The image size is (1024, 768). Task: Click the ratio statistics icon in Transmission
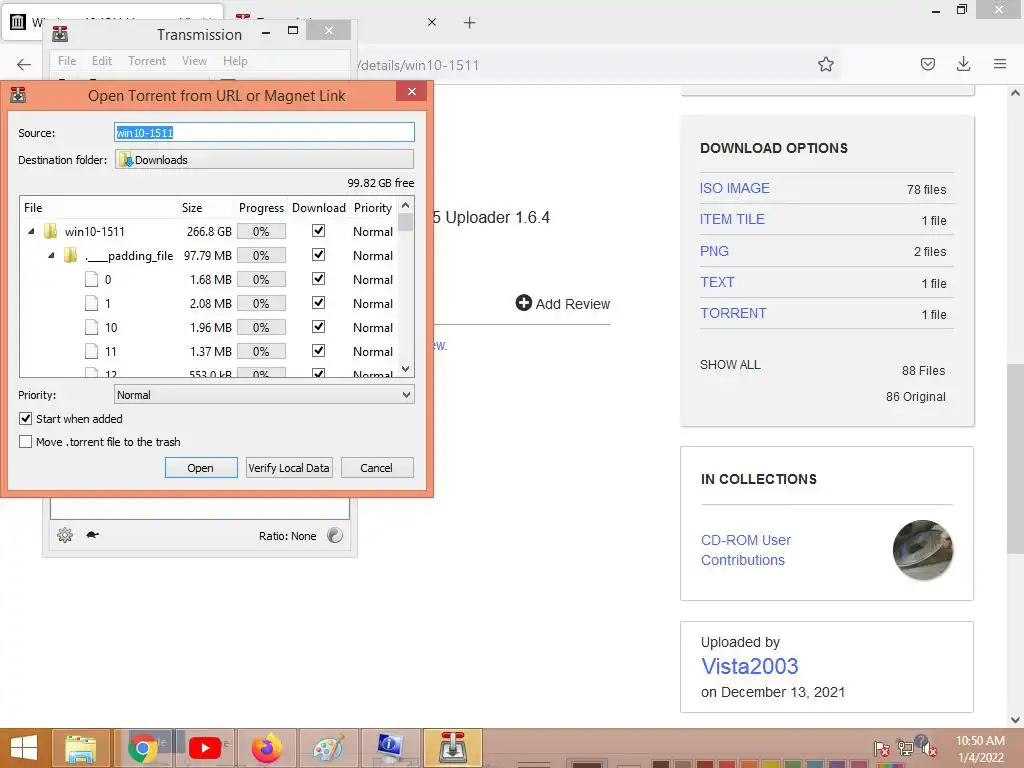(335, 536)
